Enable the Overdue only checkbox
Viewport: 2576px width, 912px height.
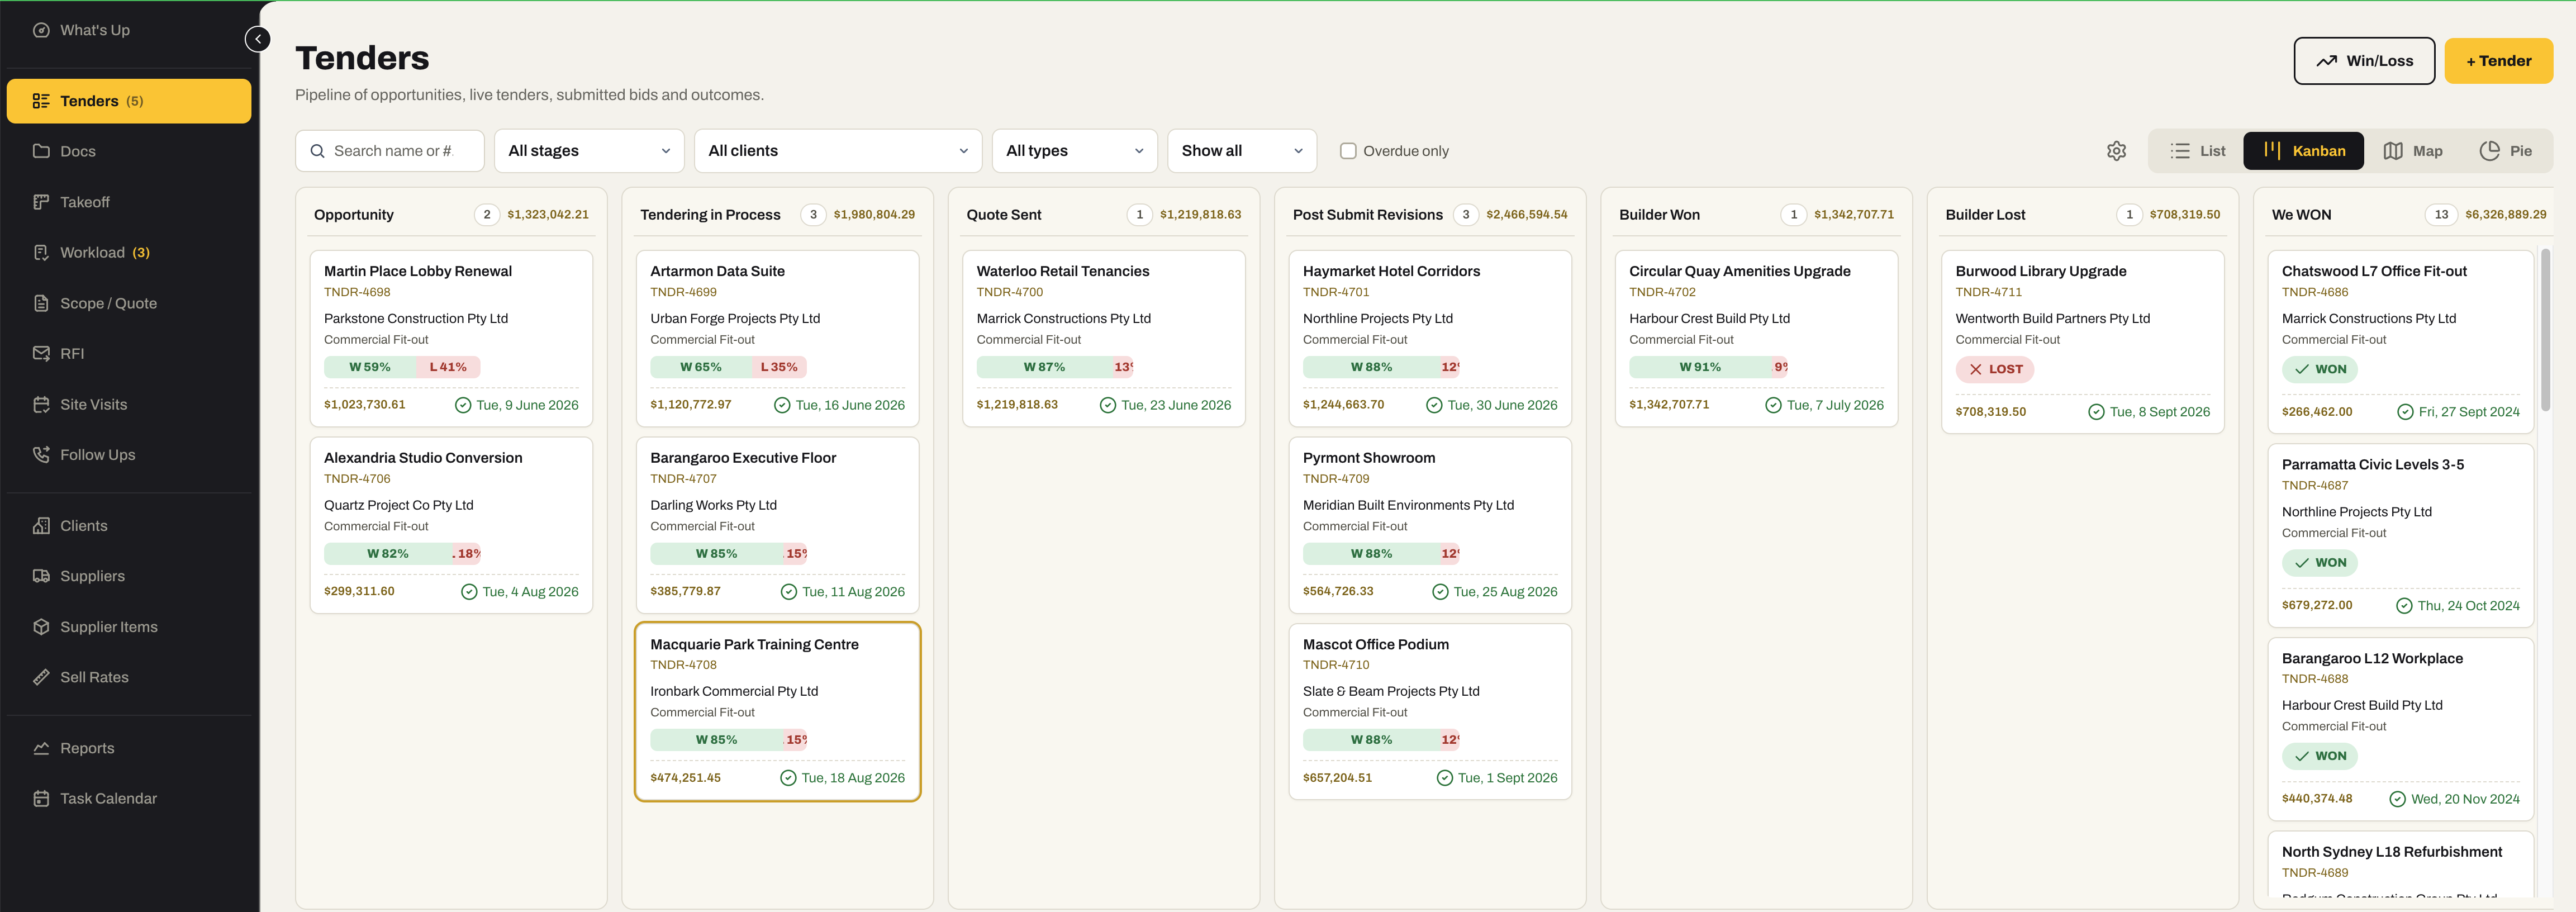point(1348,151)
